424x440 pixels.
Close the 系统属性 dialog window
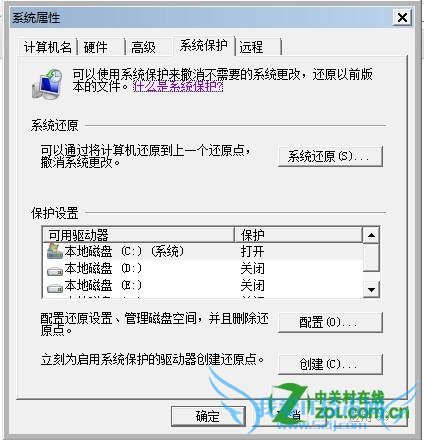(x=402, y=17)
